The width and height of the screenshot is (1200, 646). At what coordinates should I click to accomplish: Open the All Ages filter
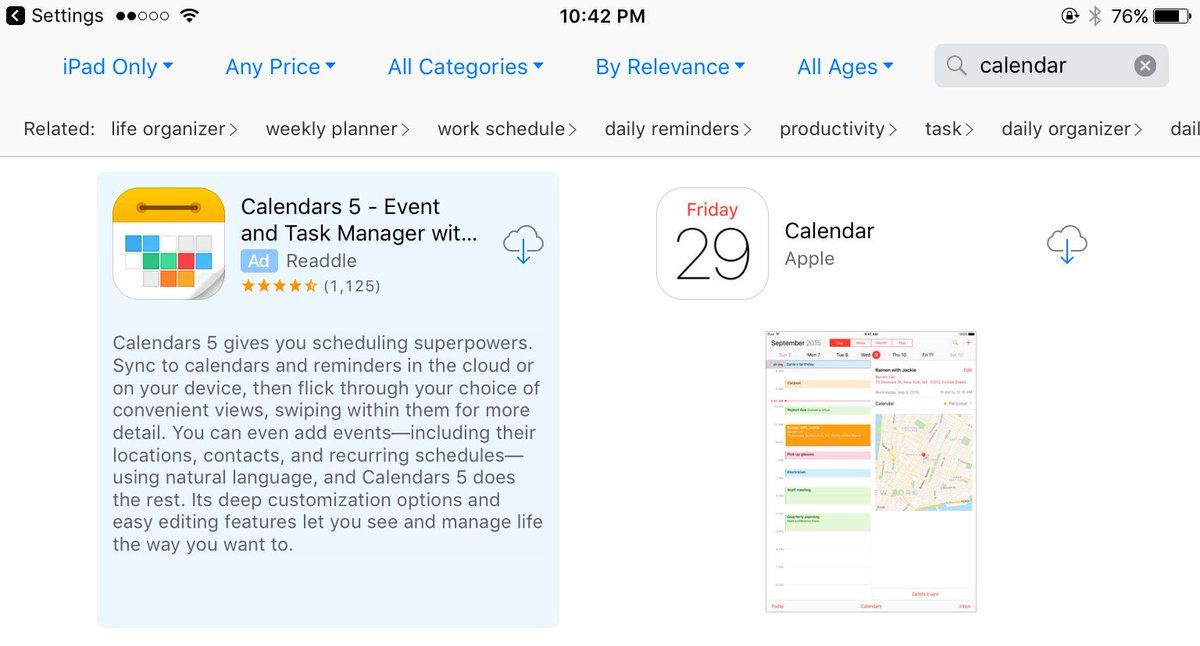pyautogui.click(x=845, y=67)
